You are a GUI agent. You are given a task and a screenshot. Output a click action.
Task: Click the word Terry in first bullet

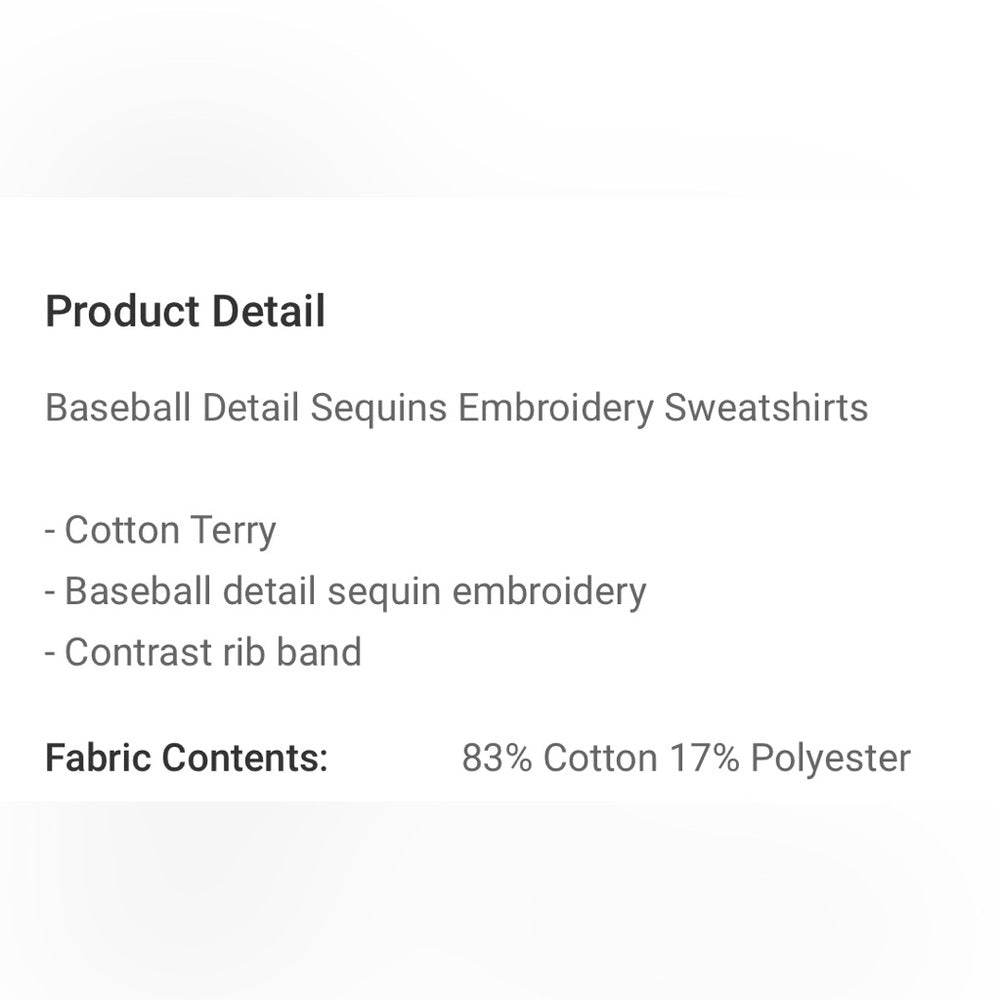point(233,532)
